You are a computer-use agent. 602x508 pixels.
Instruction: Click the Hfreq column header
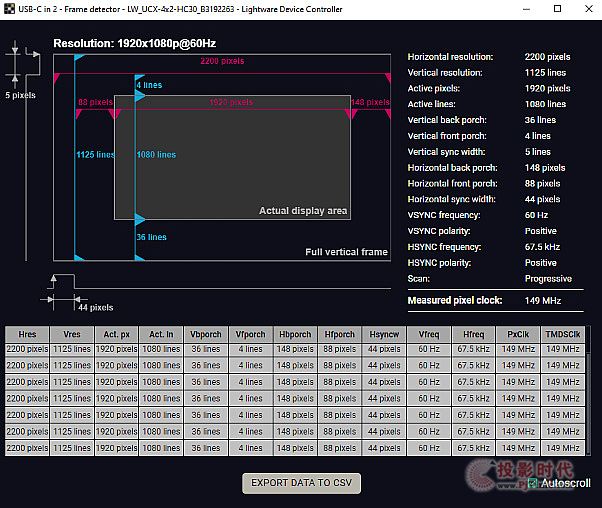pyautogui.click(x=474, y=334)
